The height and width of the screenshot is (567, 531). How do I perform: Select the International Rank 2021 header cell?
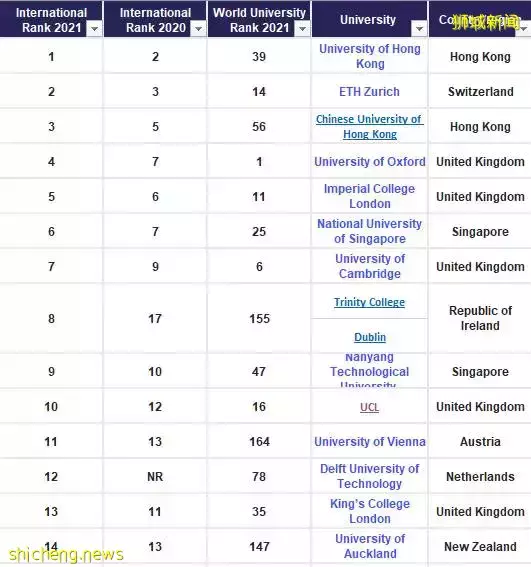pyautogui.click(x=51, y=19)
